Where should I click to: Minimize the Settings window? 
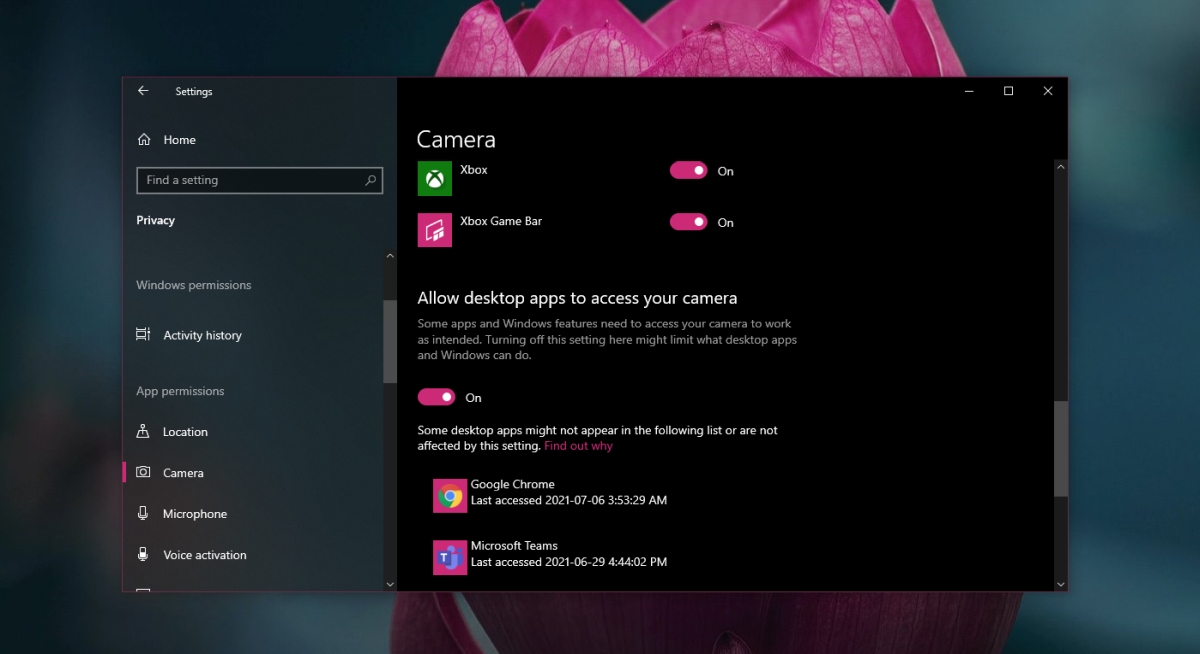pyautogui.click(x=970, y=91)
